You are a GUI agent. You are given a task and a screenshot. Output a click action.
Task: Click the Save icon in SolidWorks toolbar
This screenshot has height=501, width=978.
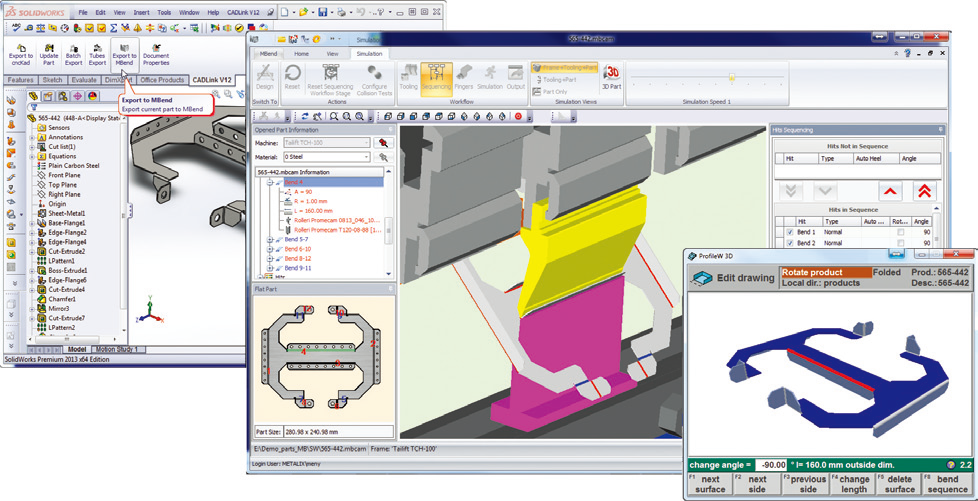tap(323, 12)
